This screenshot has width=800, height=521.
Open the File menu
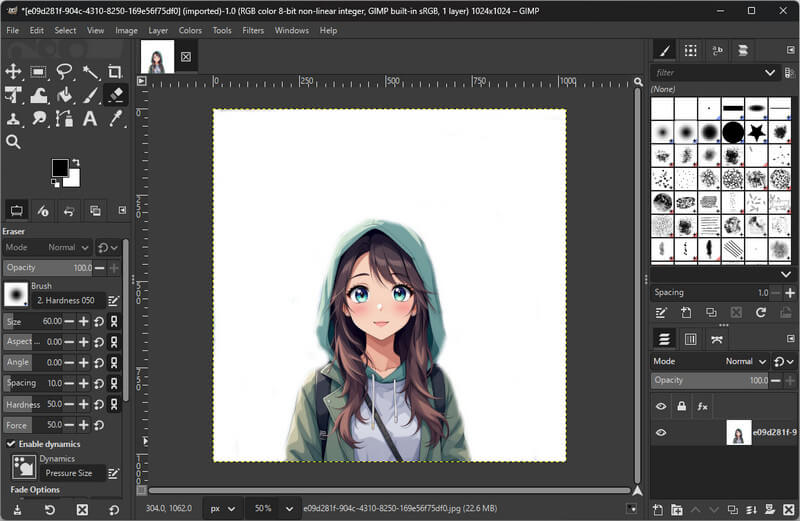(x=12, y=31)
